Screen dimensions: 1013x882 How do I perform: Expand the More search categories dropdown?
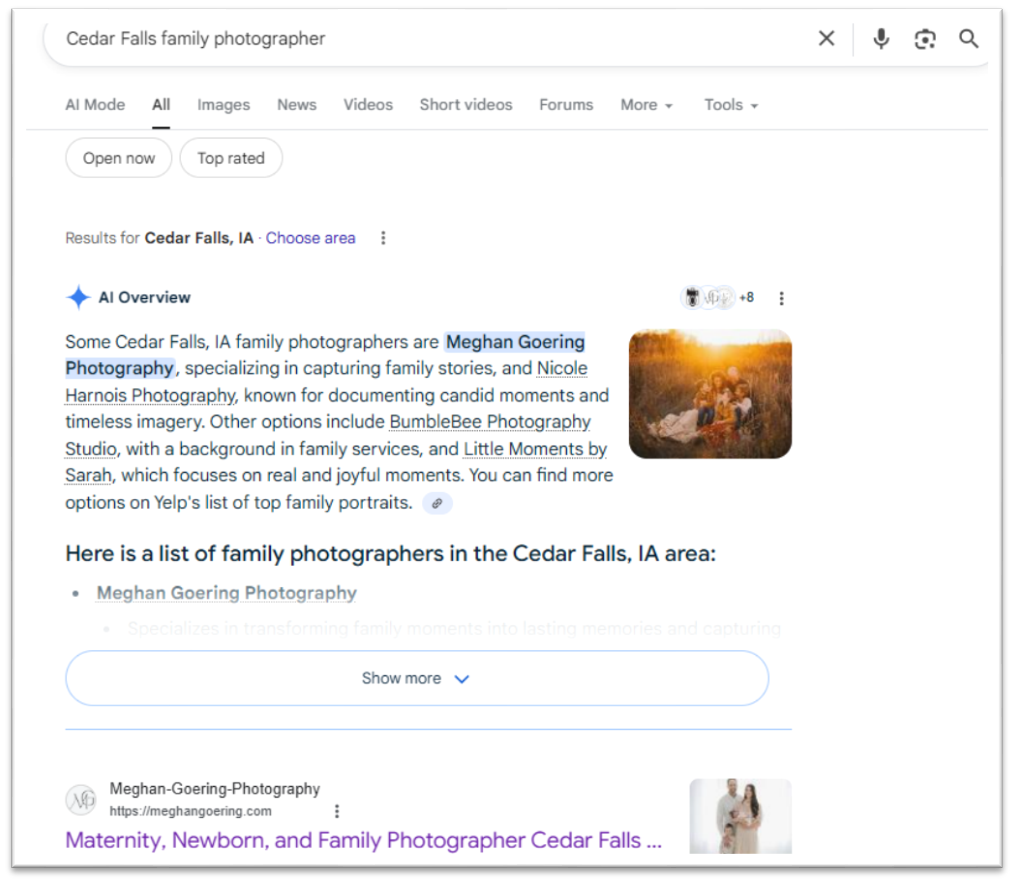point(646,105)
